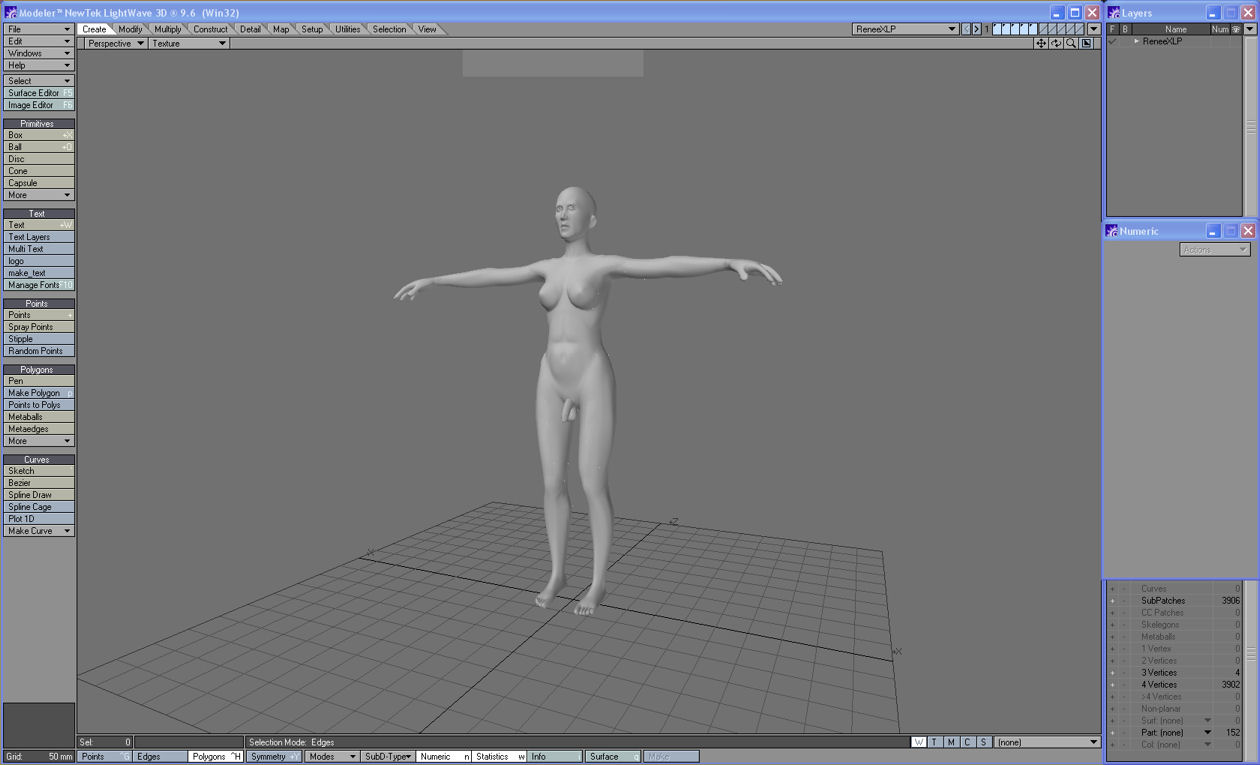Select the first foreground layer slot
Viewport: 1260px width, 765px height.
click(x=998, y=27)
